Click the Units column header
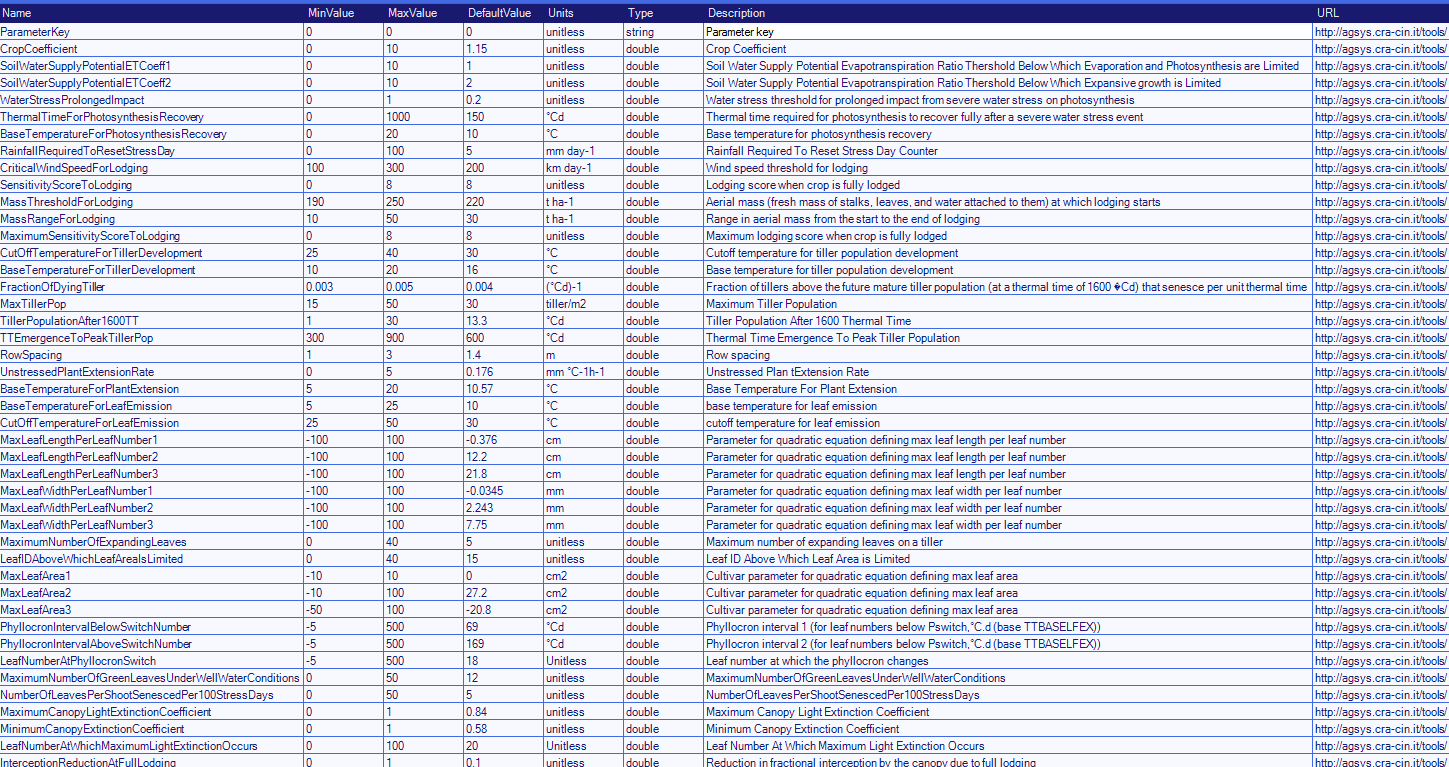 [x=584, y=13]
